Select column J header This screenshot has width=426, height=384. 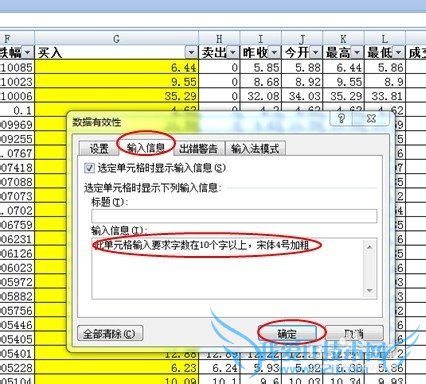click(302, 39)
